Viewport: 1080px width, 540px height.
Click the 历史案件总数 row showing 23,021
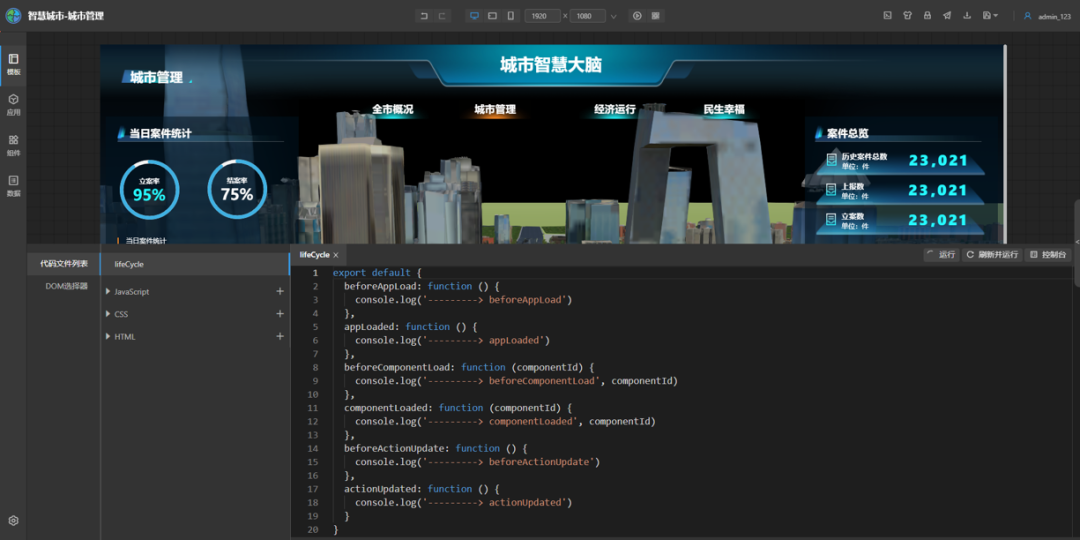click(901, 160)
